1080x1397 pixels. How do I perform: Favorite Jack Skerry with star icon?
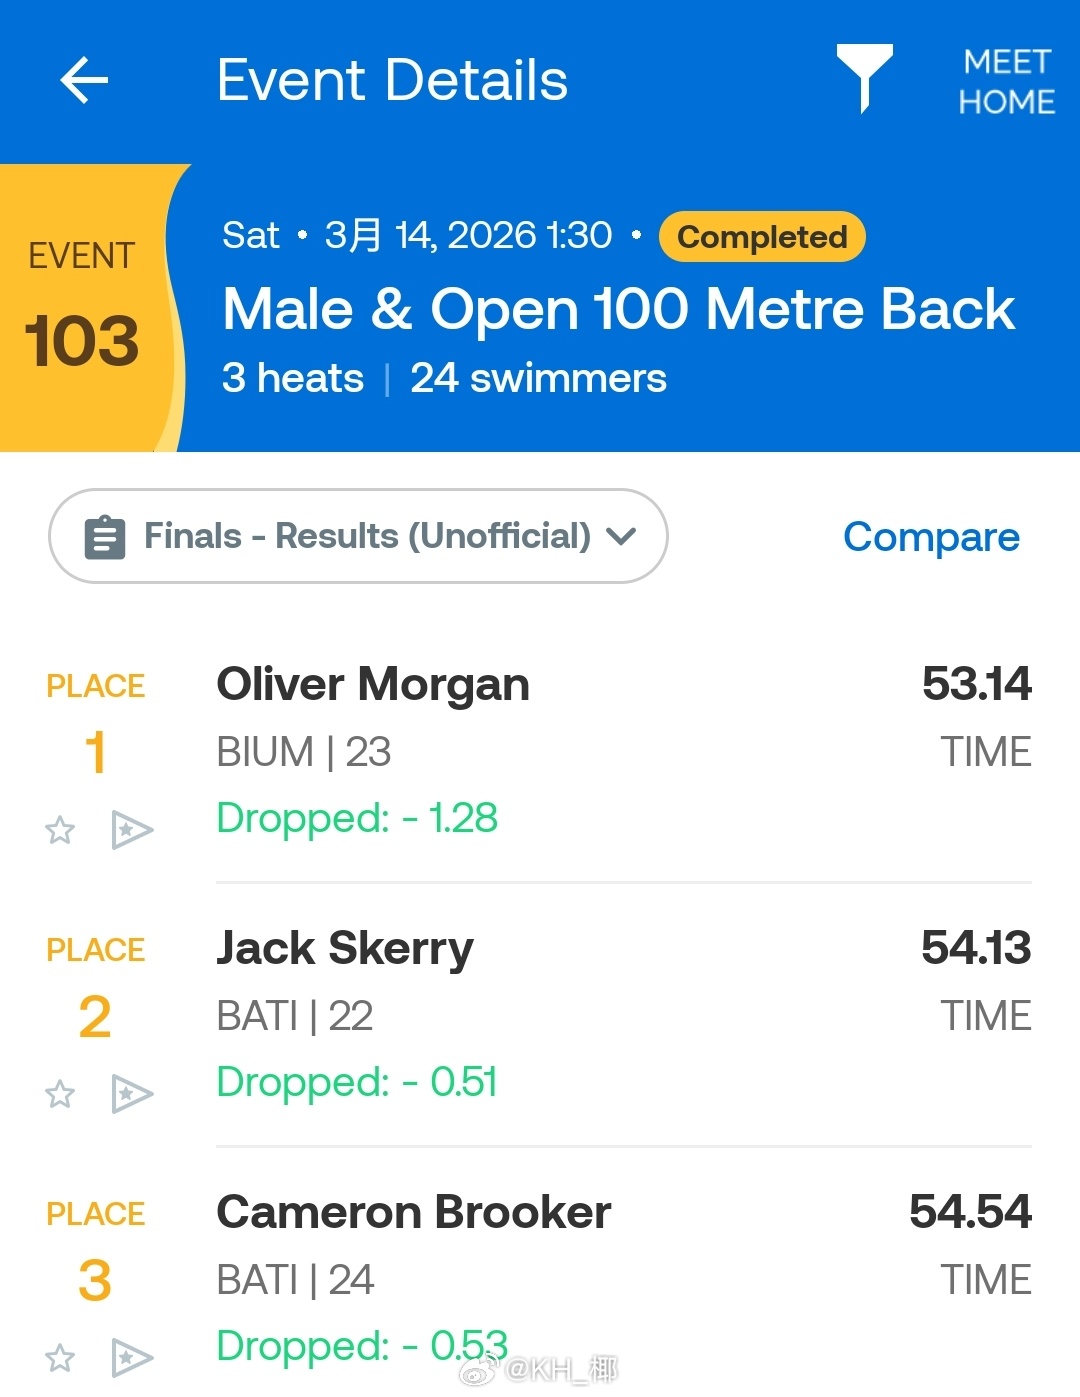[x=60, y=1094]
